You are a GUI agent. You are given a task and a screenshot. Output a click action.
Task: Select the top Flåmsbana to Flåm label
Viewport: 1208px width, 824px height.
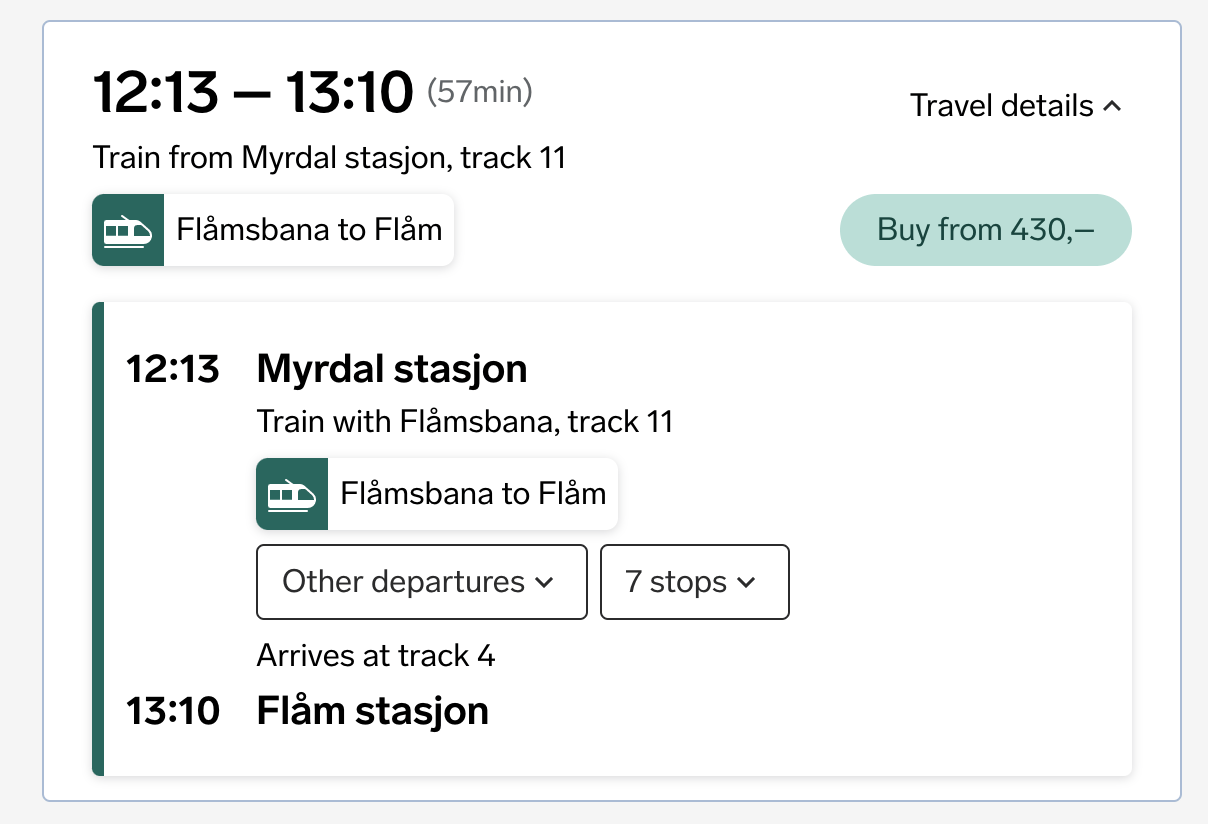click(x=309, y=230)
